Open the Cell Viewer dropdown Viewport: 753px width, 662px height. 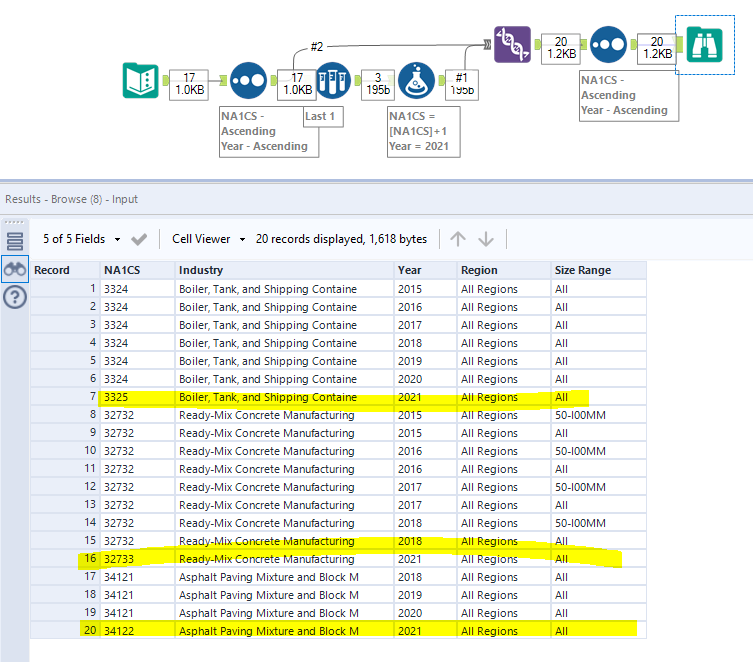(207, 239)
